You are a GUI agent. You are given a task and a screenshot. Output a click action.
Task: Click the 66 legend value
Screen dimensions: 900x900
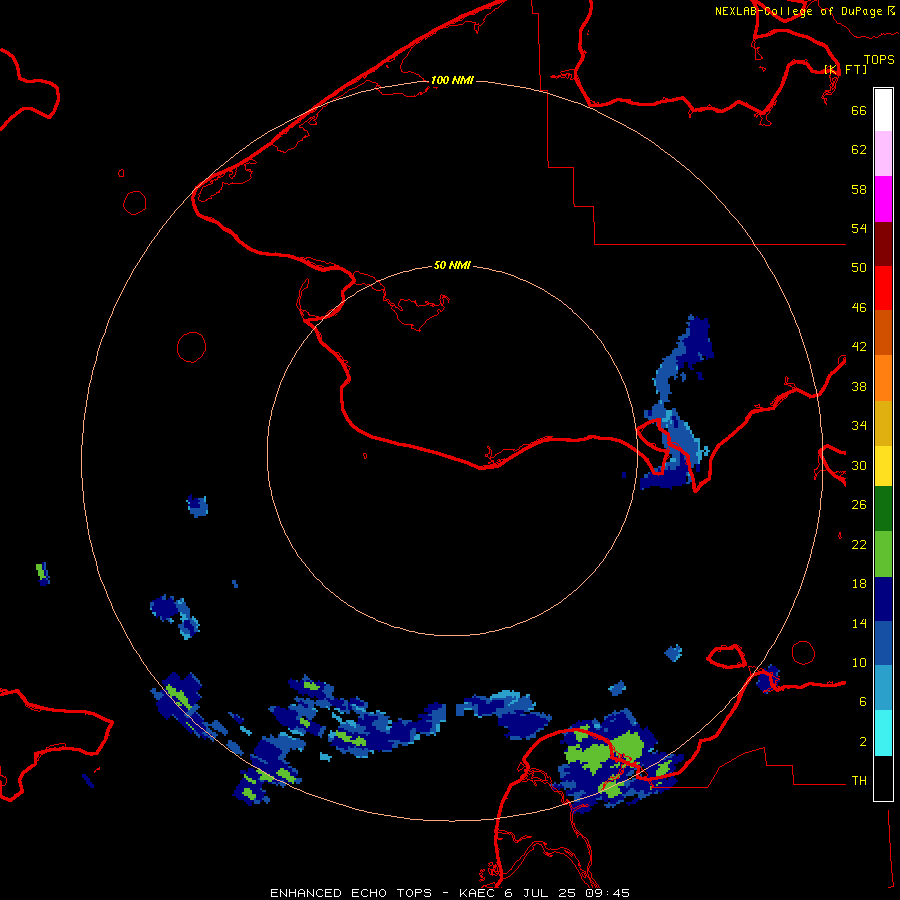(x=859, y=111)
